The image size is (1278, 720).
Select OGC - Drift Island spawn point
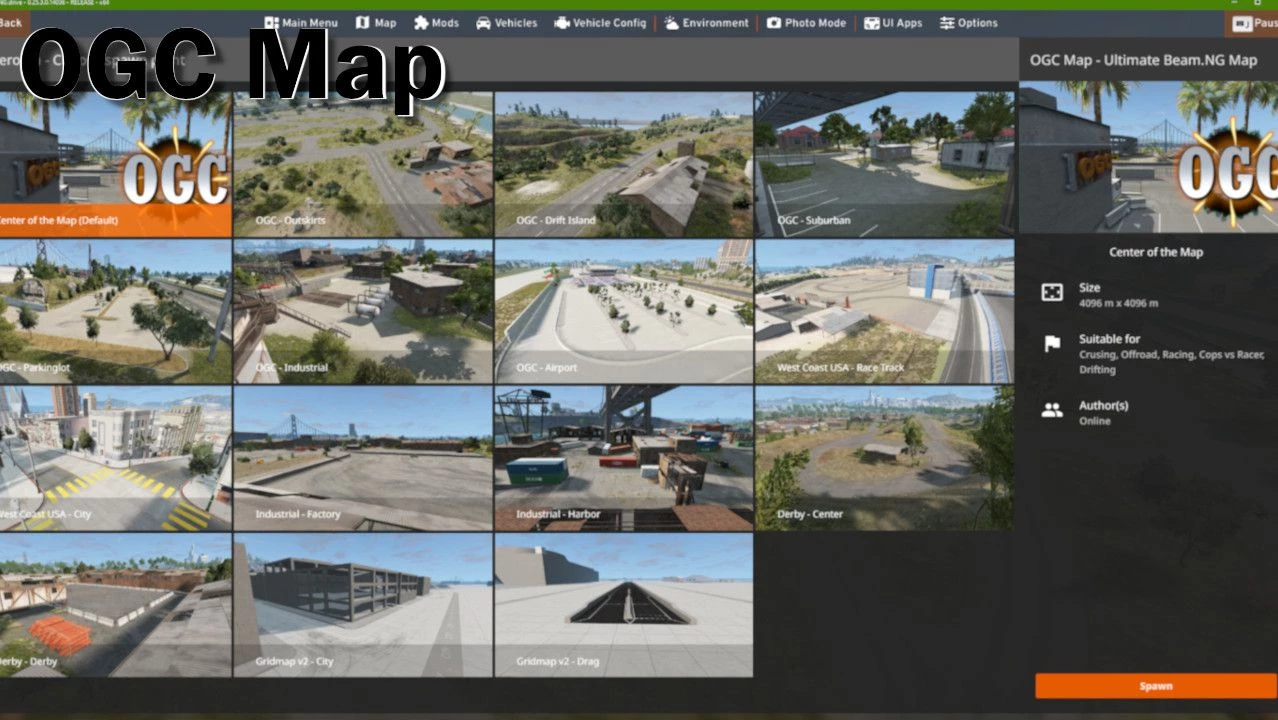(623, 164)
